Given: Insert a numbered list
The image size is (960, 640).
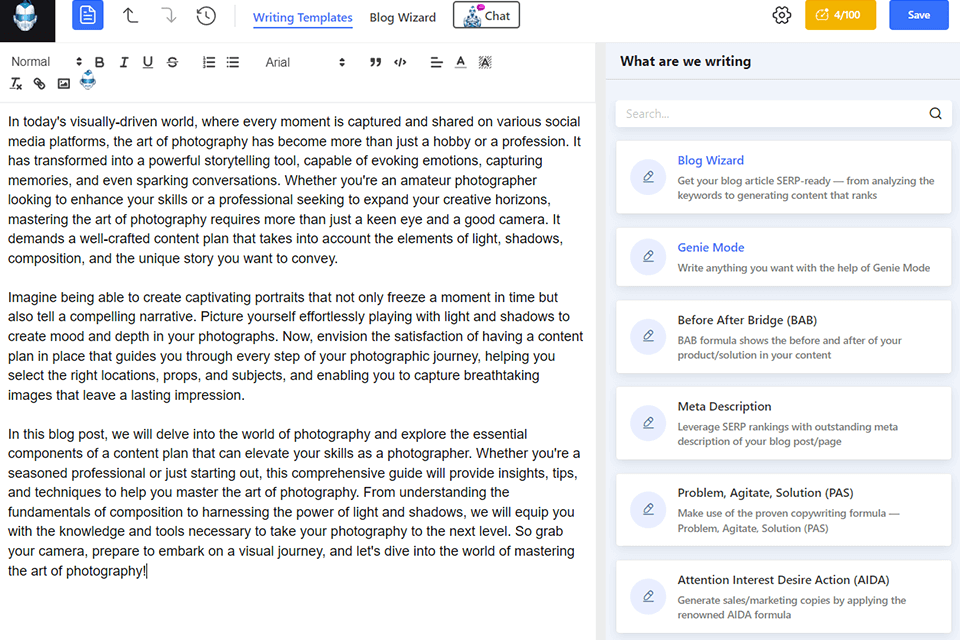Looking at the screenshot, I should (x=209, y=62).
